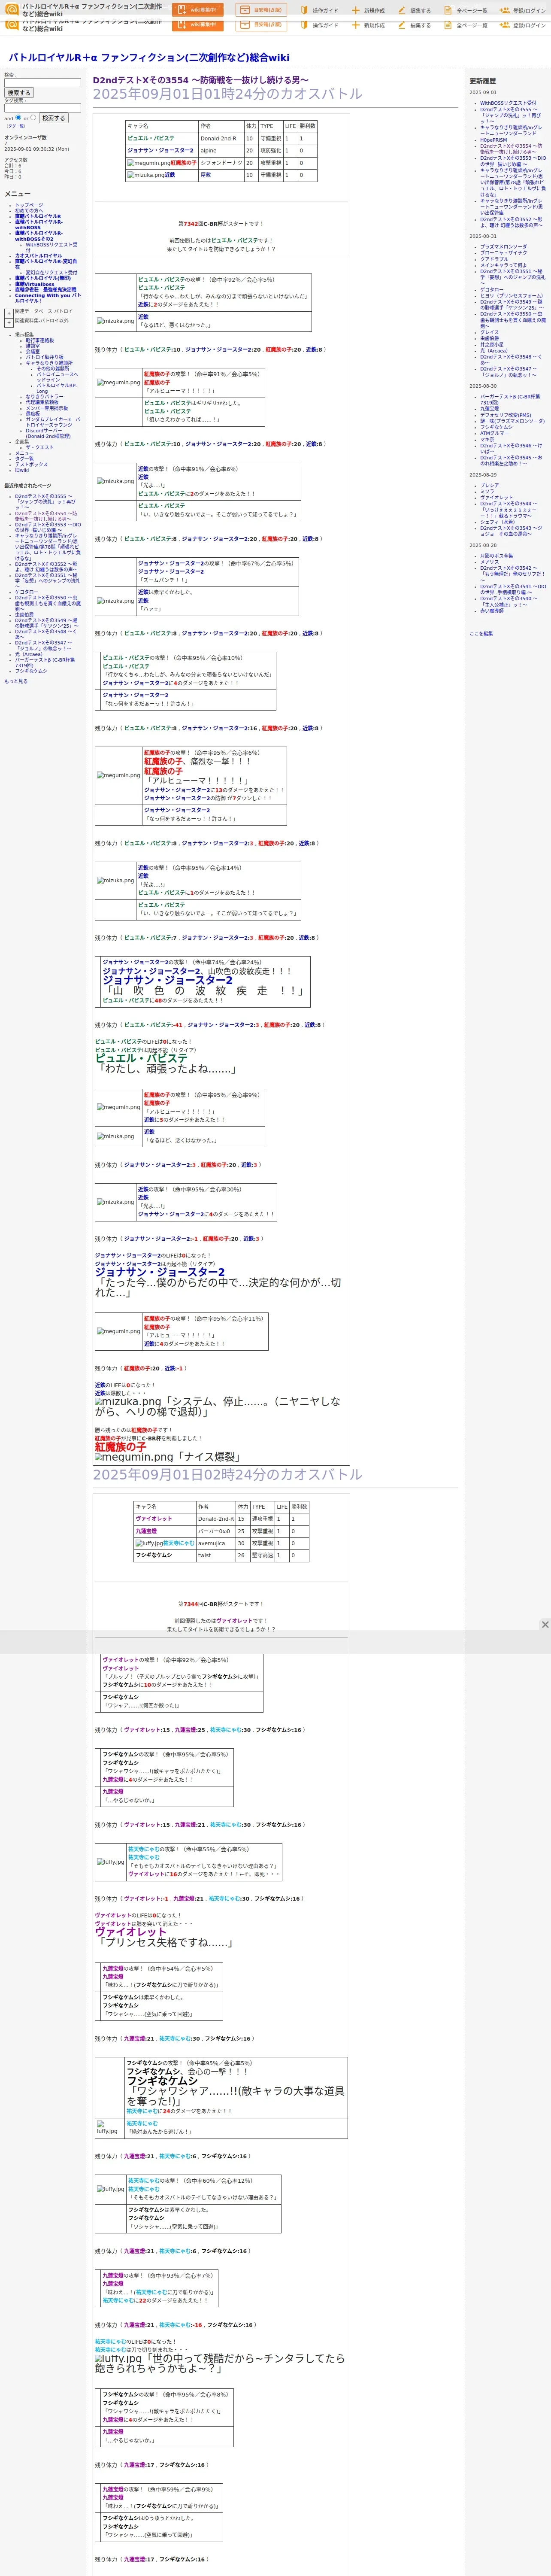Open the (タグ一覧) link below tag search
The width and height of the screenshot is (551, 2576).
click(x=16, y=126)
